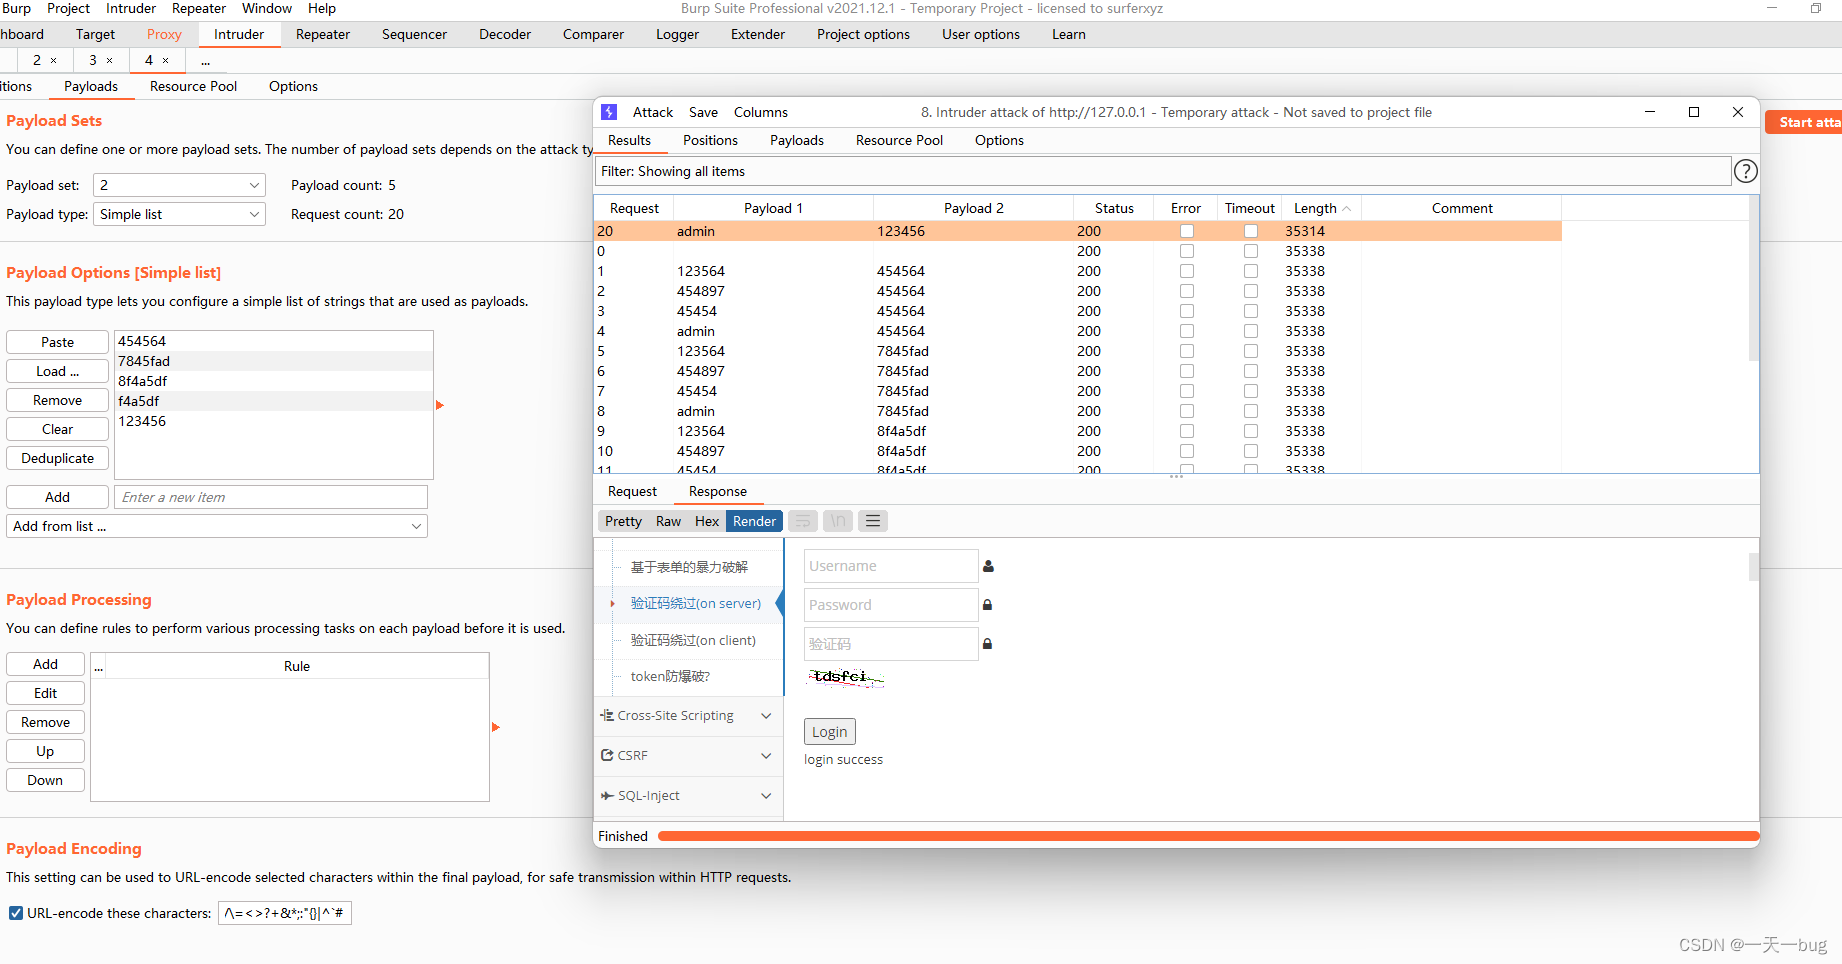Open the response viewer hamburger menu icon
The height and width of the screenshot is (964, 1842).
pyautogui.click(x=873, y=521)
